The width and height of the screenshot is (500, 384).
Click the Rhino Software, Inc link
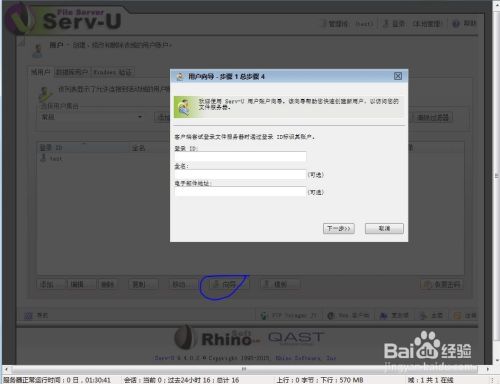click(305, 358)
